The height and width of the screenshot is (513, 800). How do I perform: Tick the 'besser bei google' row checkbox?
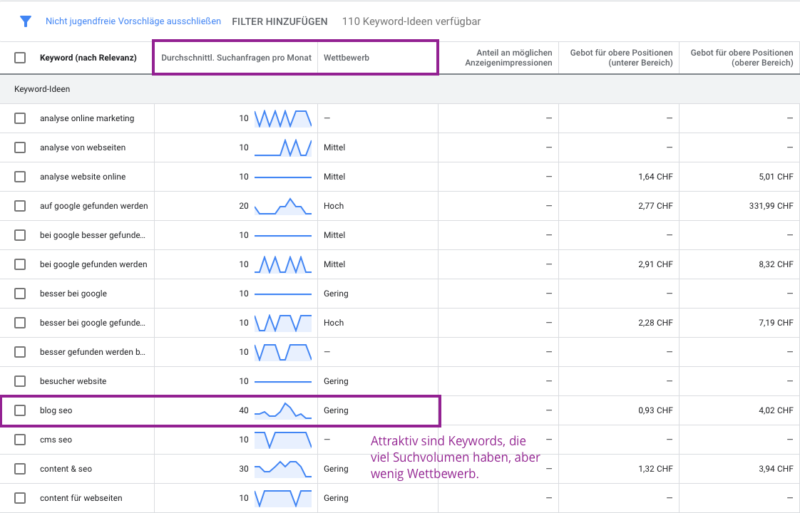(20, 294)
